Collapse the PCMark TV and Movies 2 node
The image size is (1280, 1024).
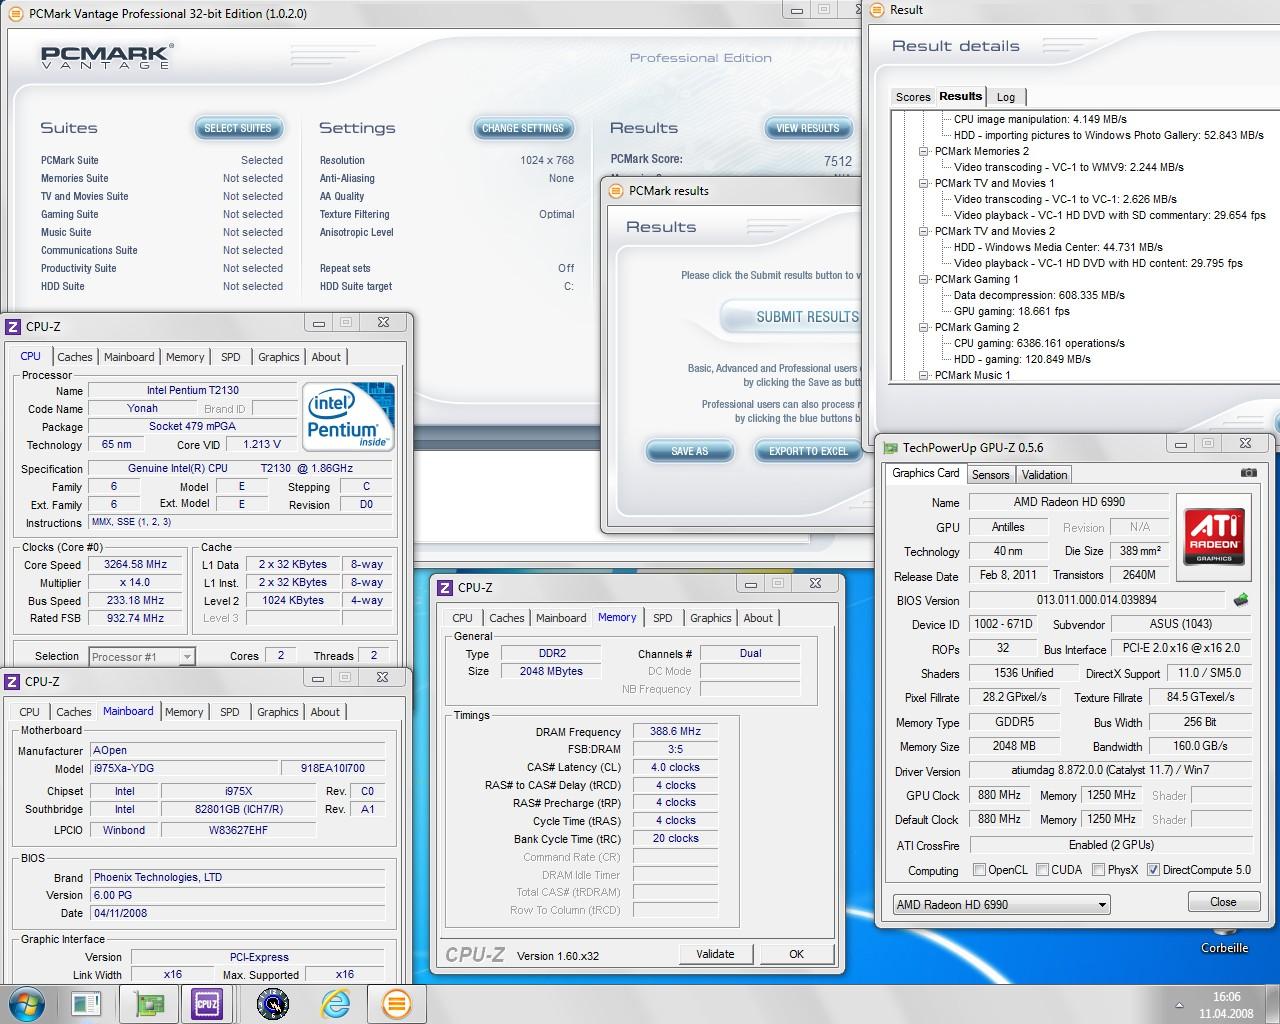point(925,231)
